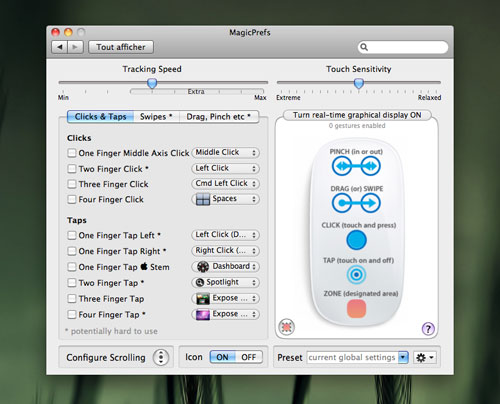
Task: Go back with the left arrow button
Action: pyautogui.click(x=60, y=47)
